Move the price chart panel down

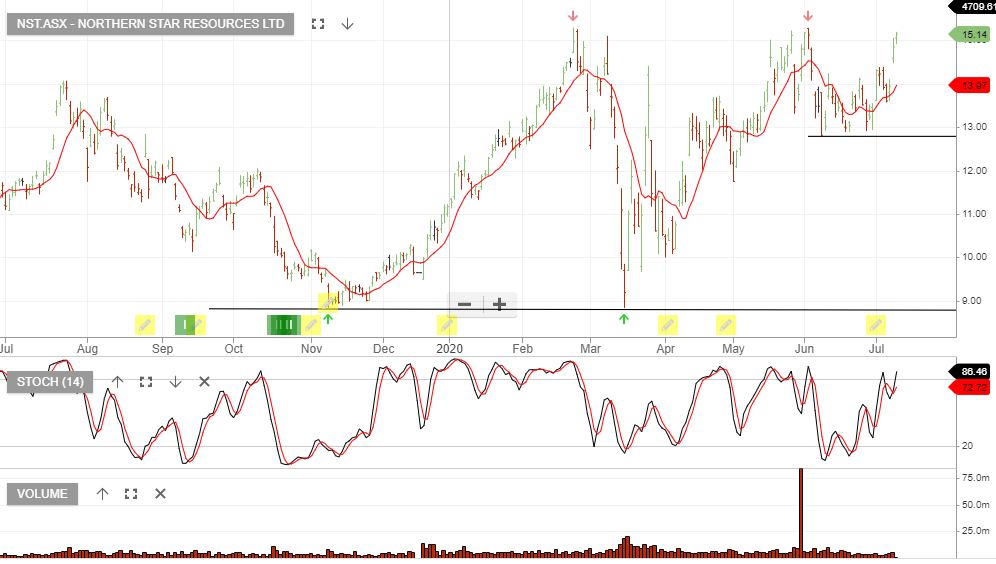[x=347, y=24]
